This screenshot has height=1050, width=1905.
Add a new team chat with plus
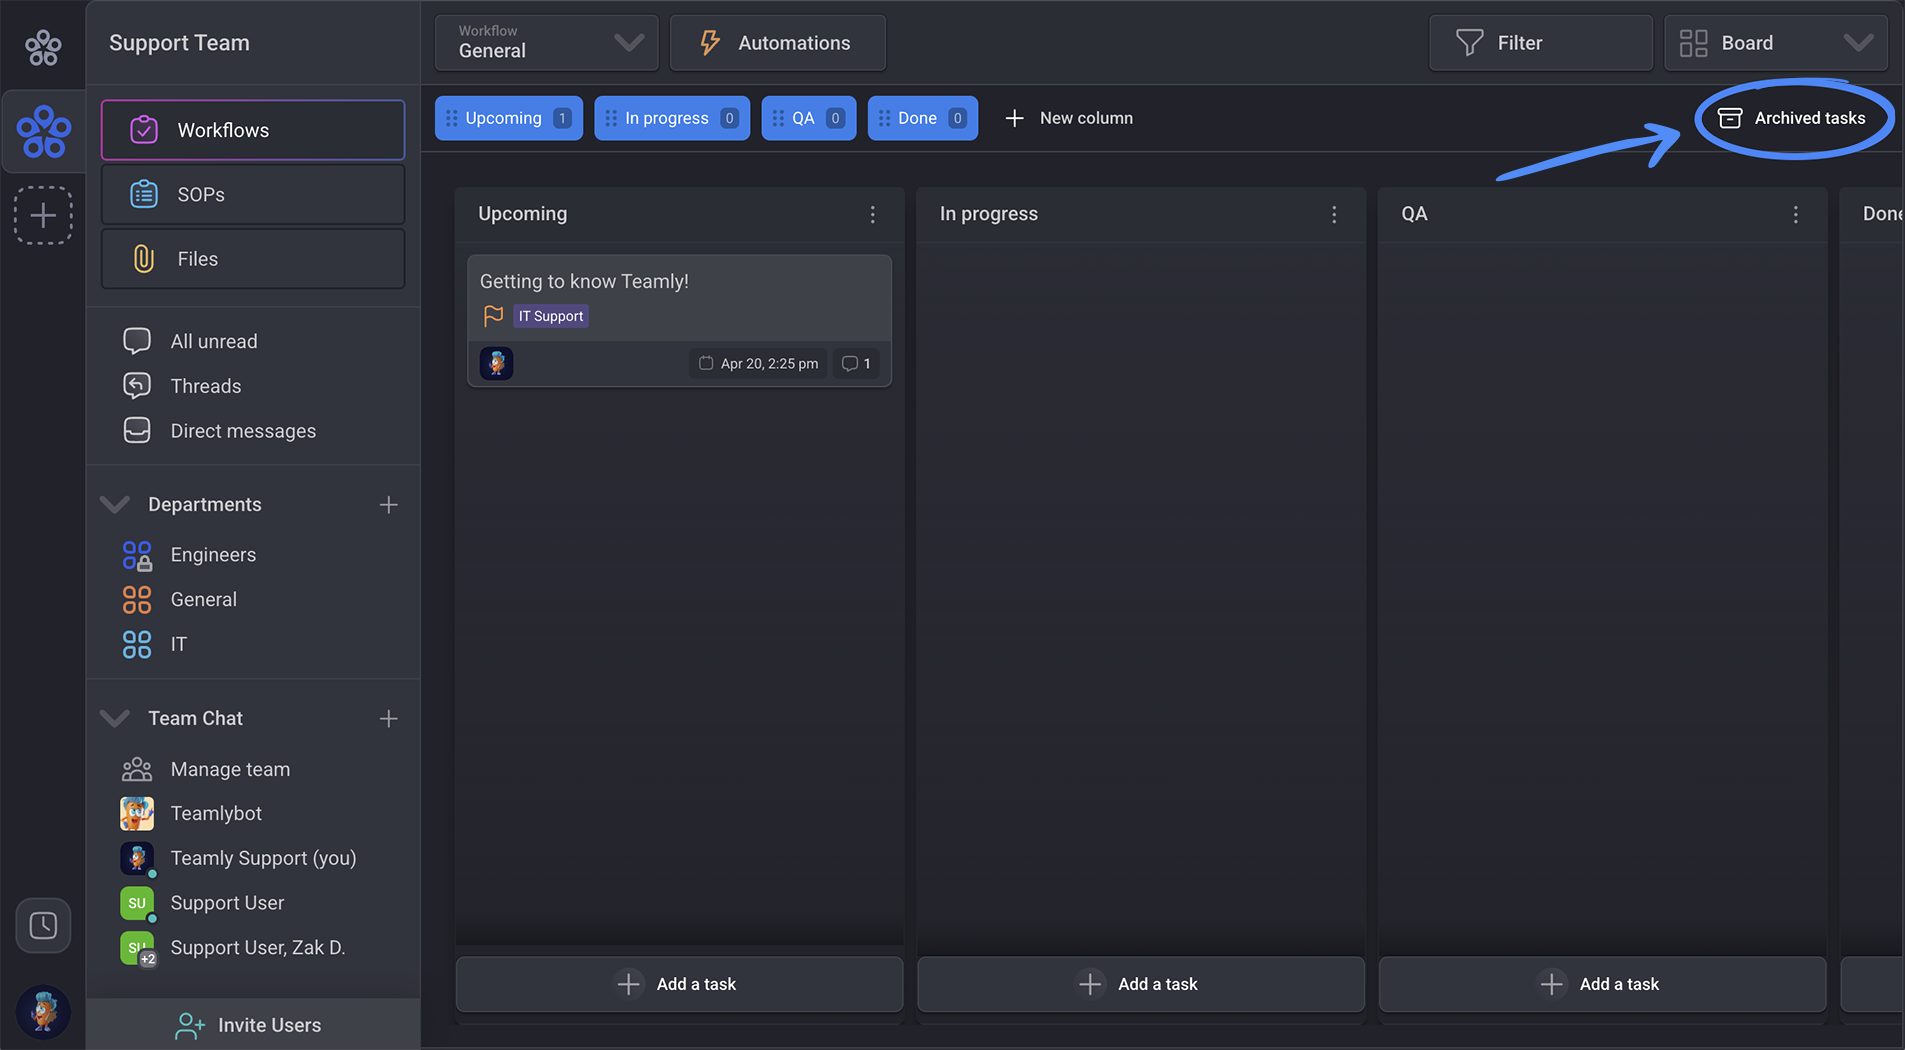[x=389, y=719]
